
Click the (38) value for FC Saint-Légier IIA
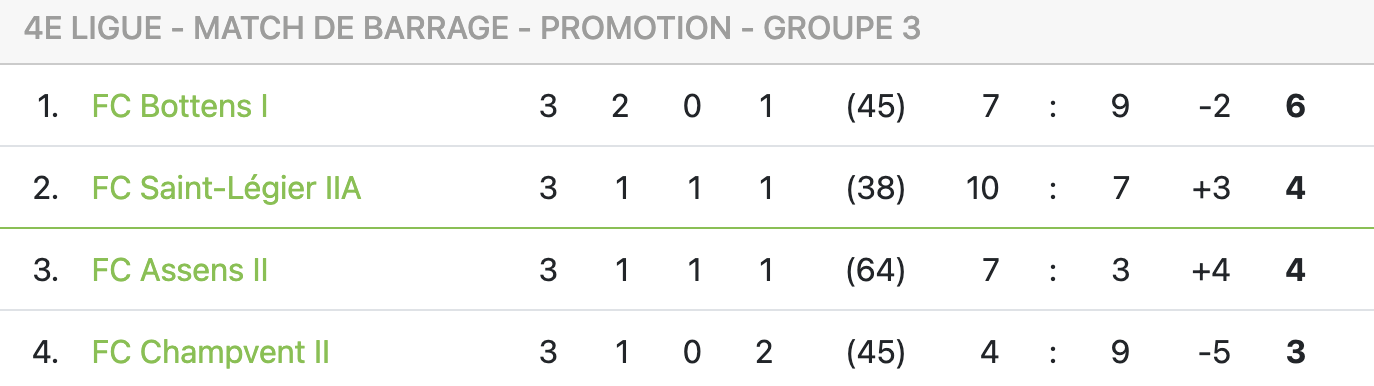tap(875, 188)
